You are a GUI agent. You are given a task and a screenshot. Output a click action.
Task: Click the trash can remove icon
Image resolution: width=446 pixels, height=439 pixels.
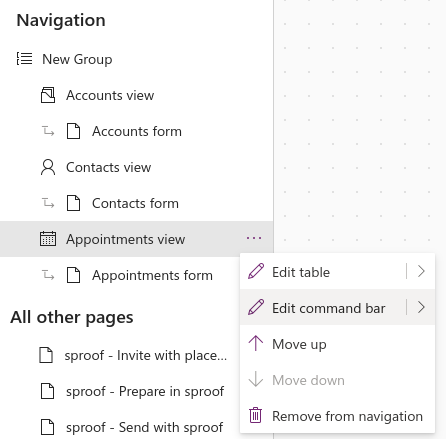[255, 415]
